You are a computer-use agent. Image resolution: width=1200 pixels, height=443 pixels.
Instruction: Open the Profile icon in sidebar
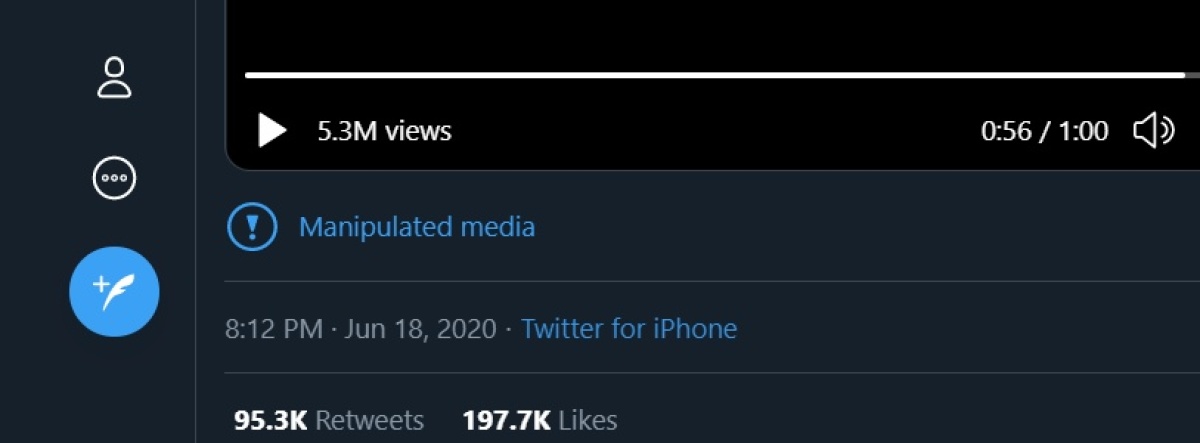(114, 78)
